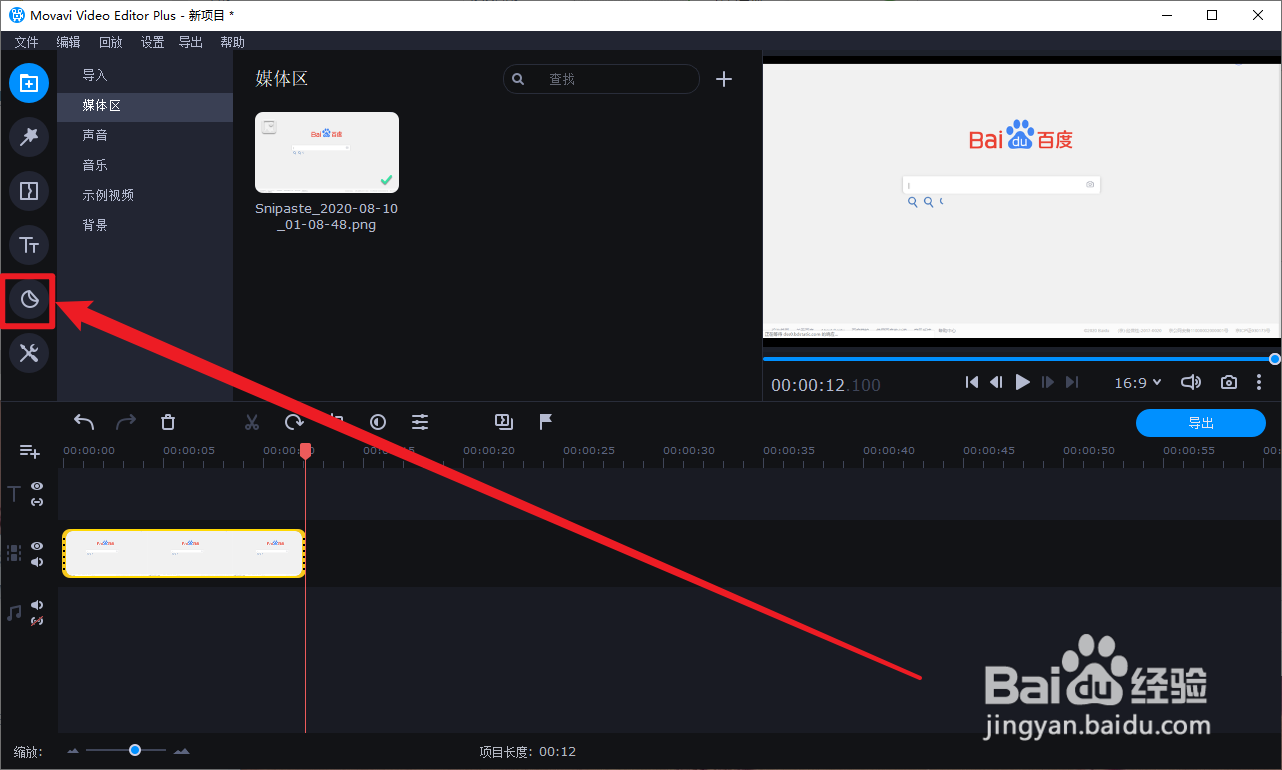Select the Snipaste media thumbnail
The height and width of the screenshot is (770, 1282).
(x=327, y=152)
